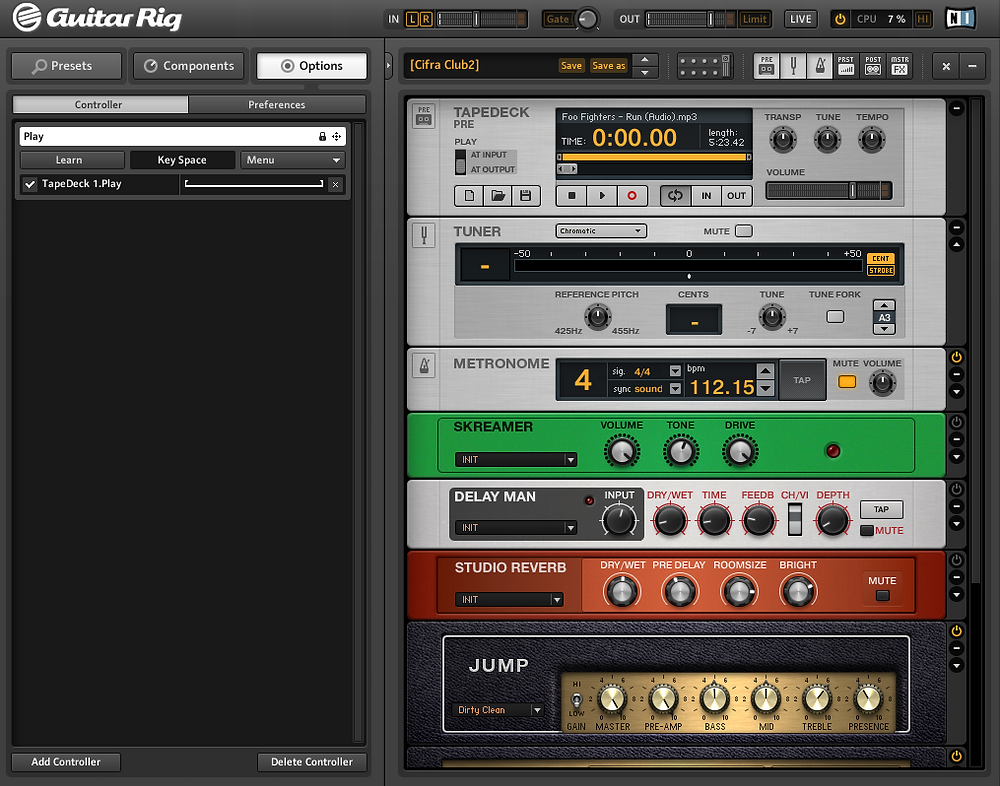The image size is (1000, 786).
Task: Open the Presets tab
Action: click(66, 66)
